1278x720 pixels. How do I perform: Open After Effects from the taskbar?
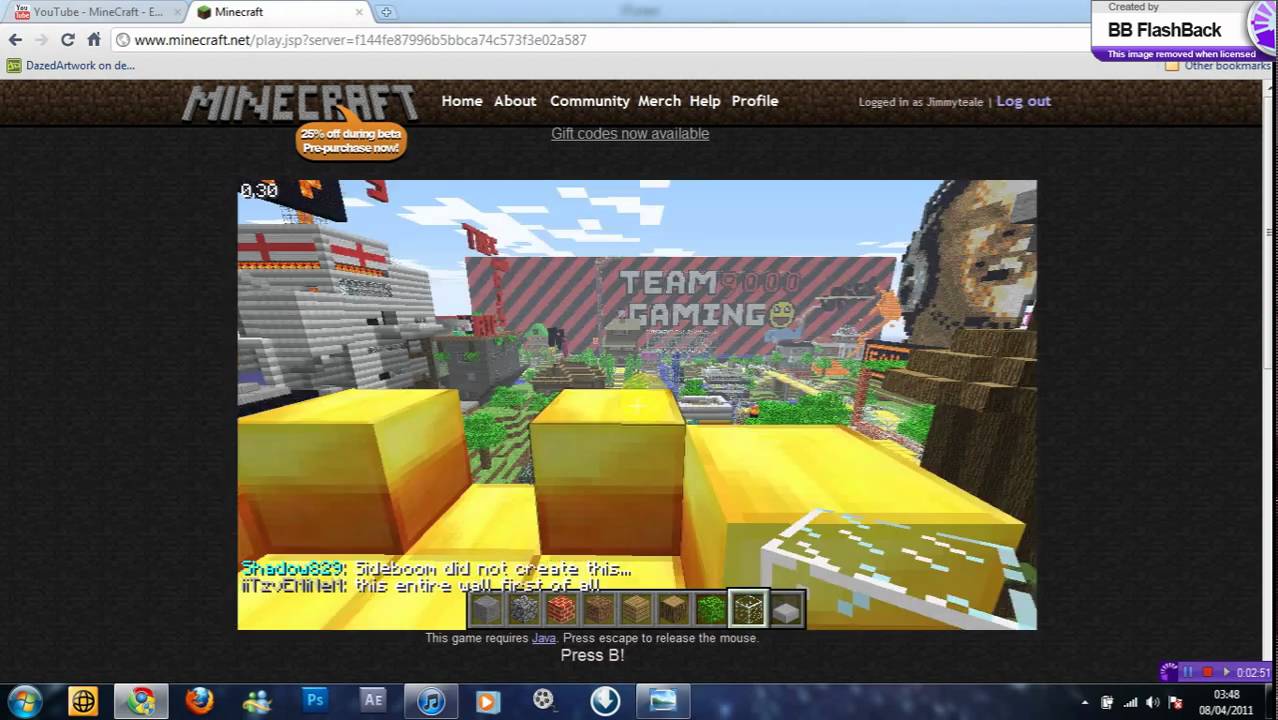[373, 701]
